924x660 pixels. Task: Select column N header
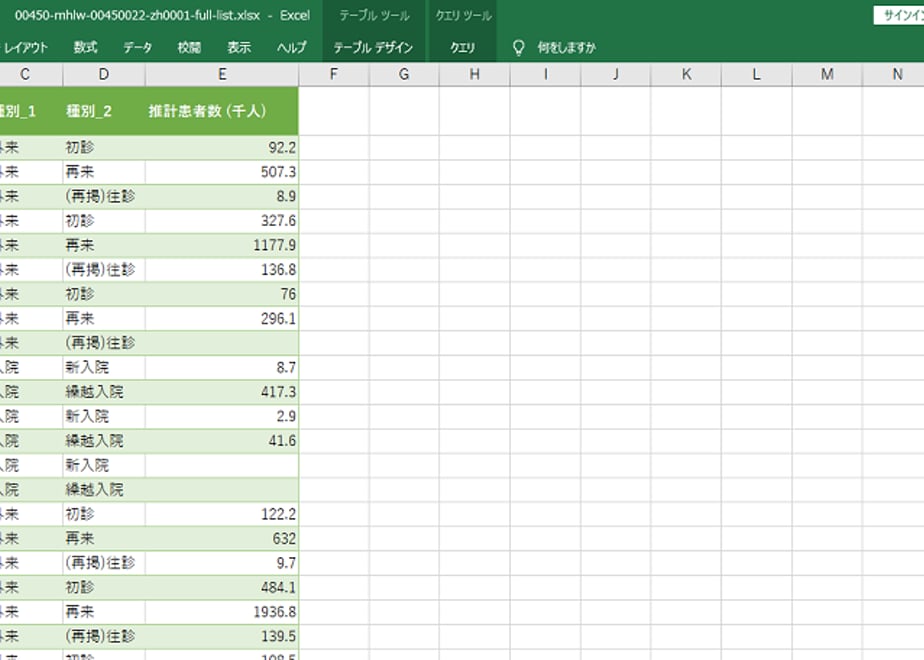[x=893, y=74]
